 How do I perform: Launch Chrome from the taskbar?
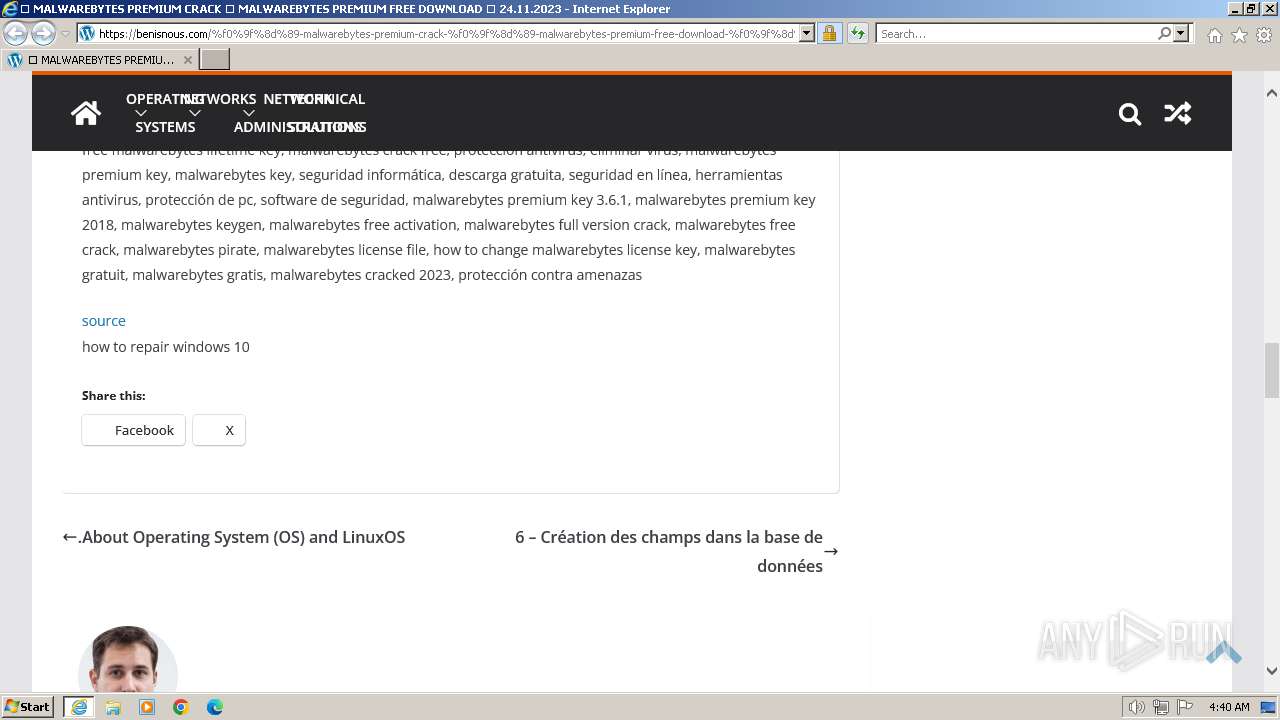(x=181, y=706)
